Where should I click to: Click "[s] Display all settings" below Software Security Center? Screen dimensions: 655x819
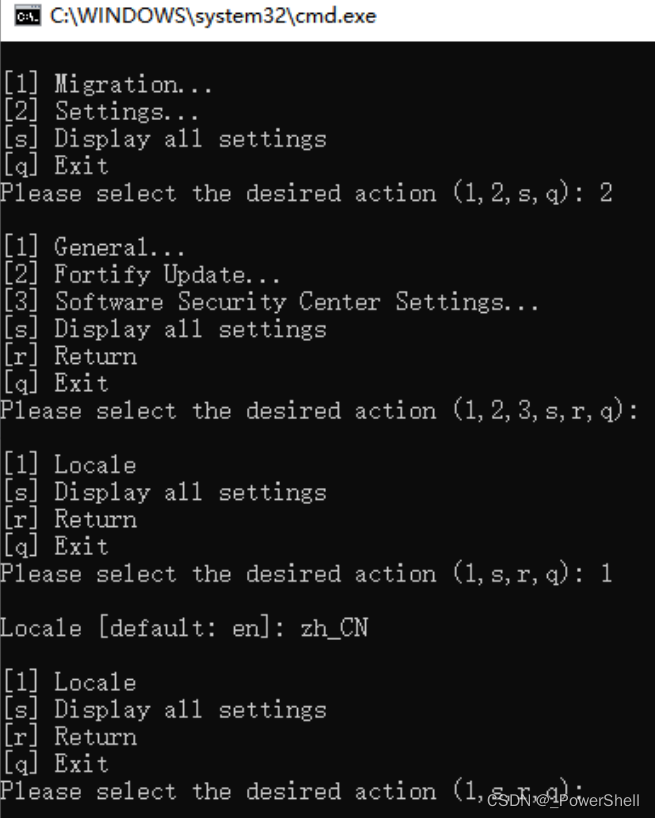164,329
